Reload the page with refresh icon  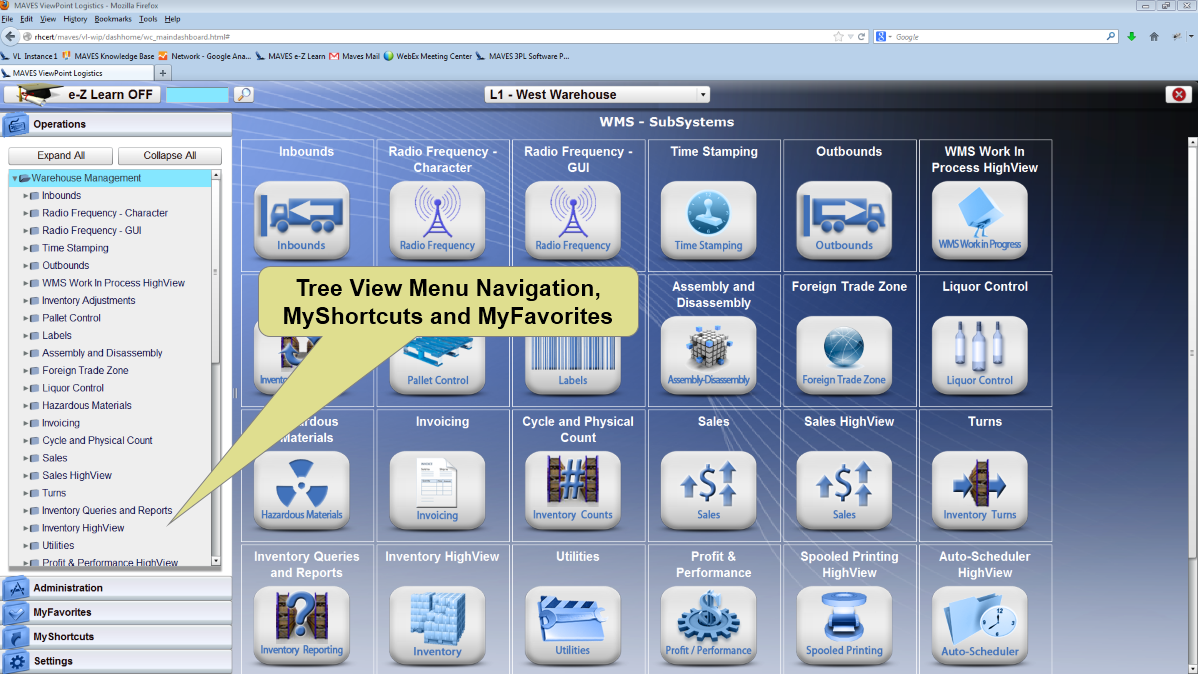[861, 37]
